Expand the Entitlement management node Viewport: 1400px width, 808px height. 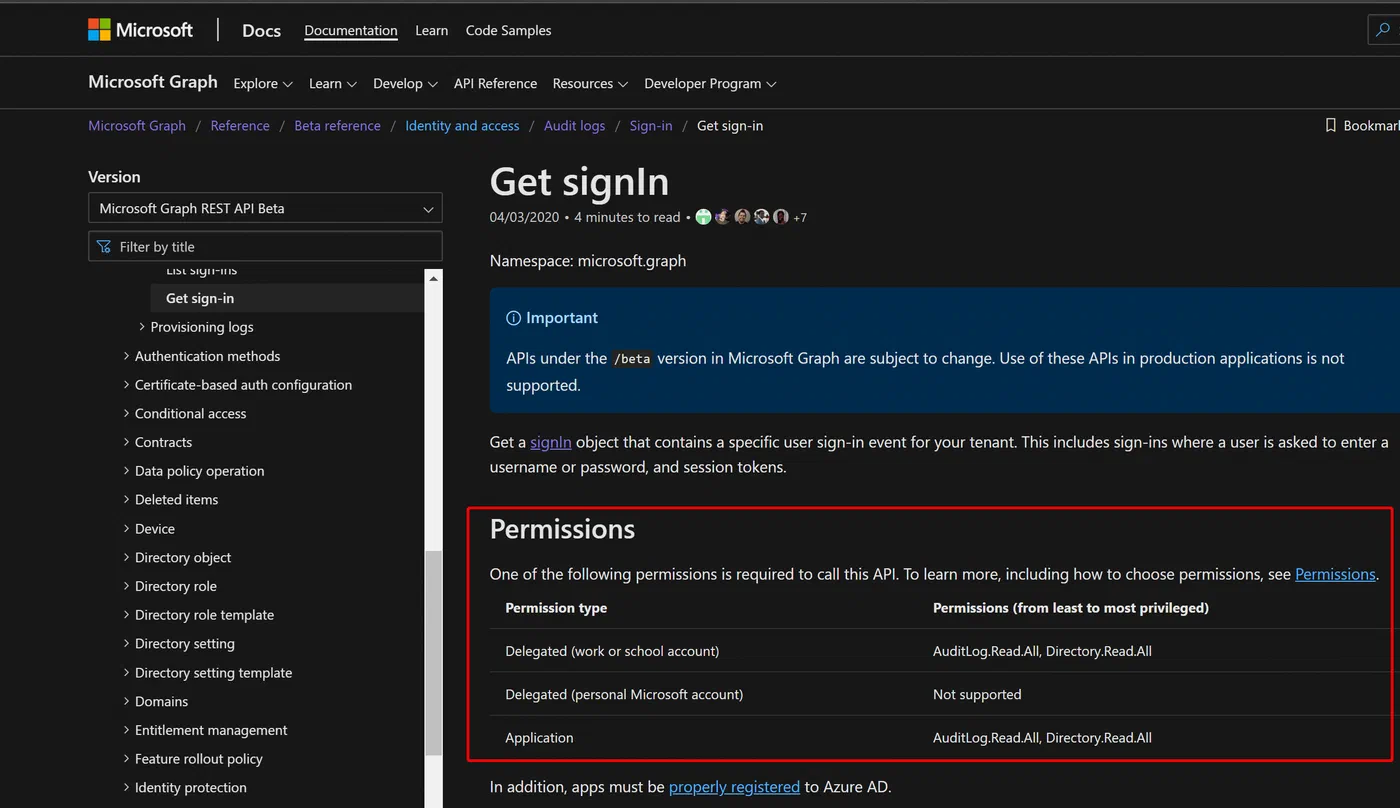tap(126, 730)
